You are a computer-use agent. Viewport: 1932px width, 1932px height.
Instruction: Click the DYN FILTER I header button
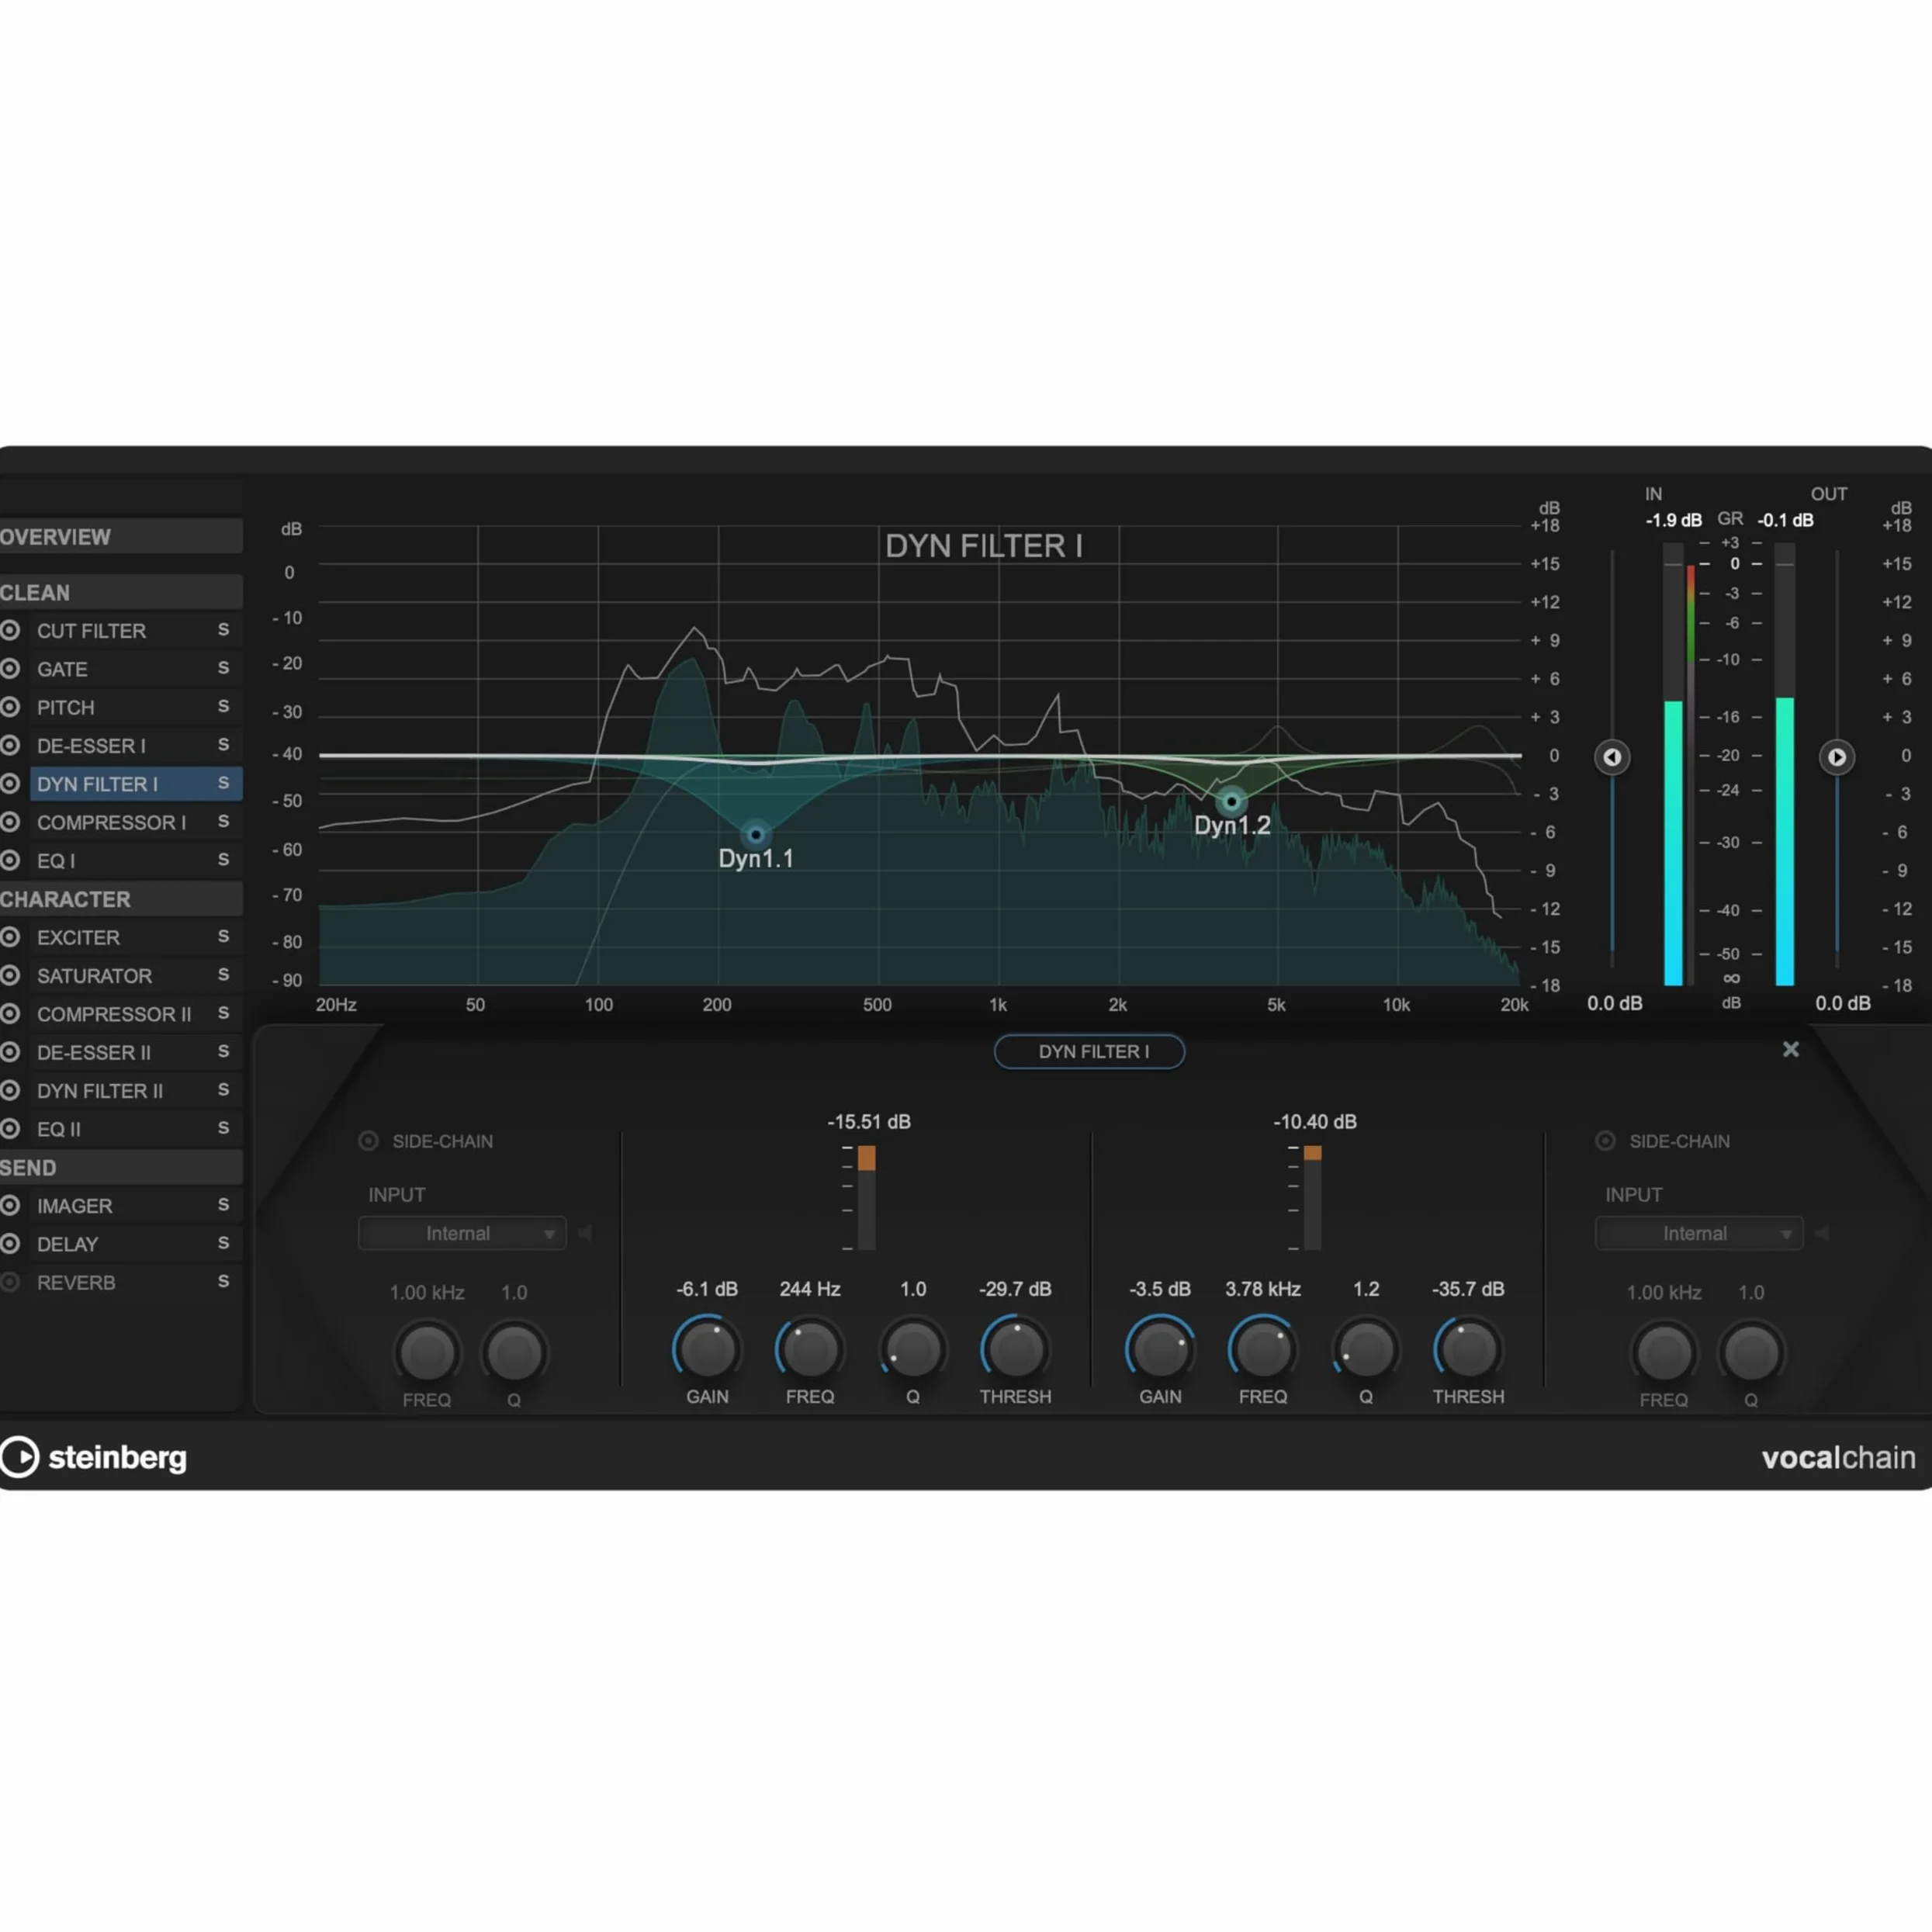click(x=1090, y=1052)
